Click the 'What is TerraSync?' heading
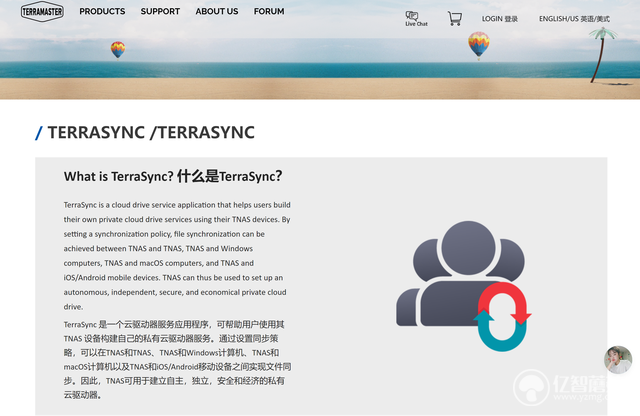This screenshot has height=416, width=640. [173, 176]
